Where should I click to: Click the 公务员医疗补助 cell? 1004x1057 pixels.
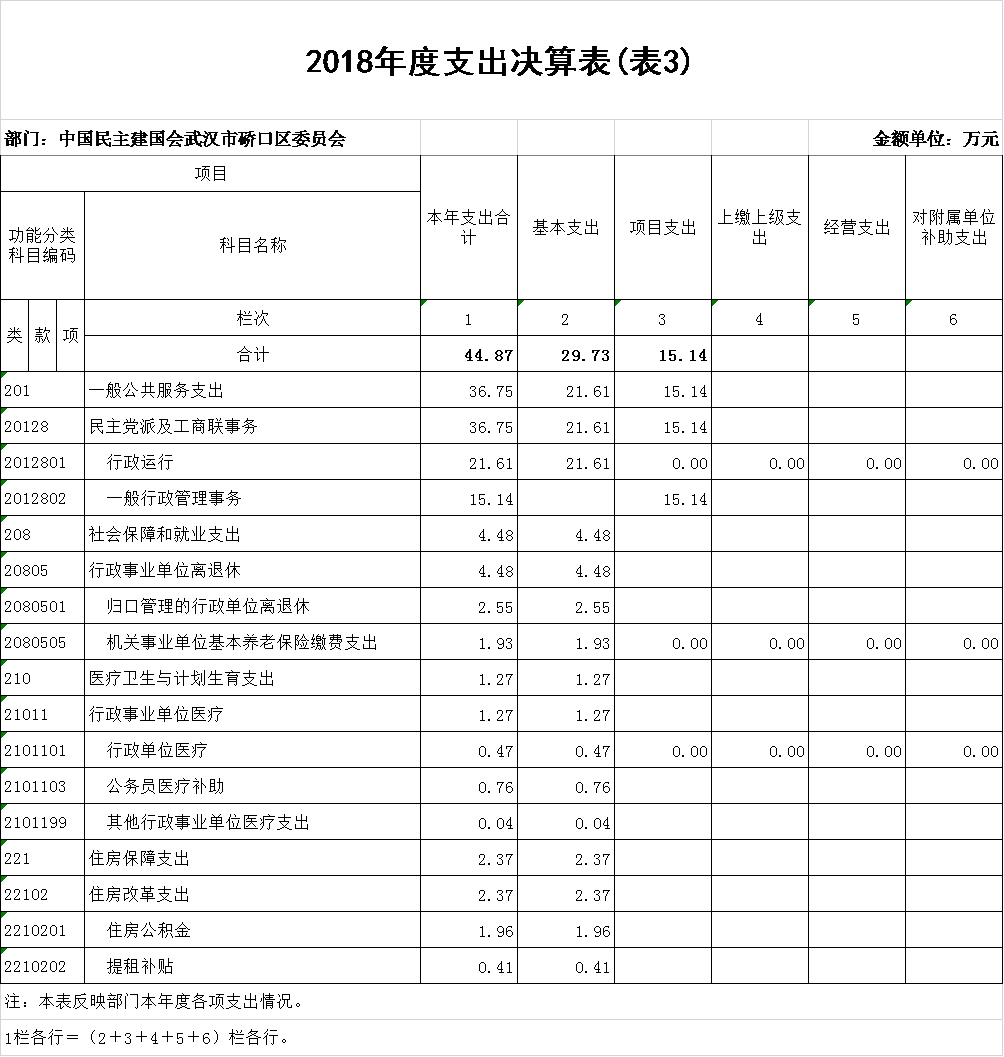252,787
